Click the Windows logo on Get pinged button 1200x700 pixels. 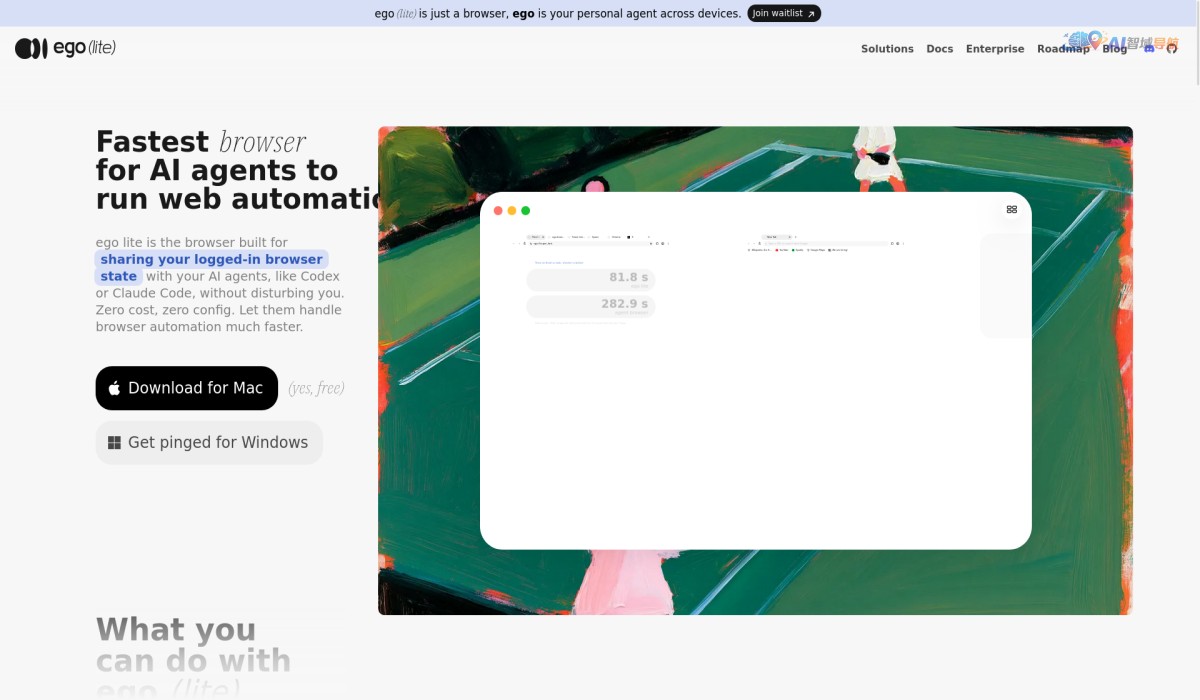(x=114, y=442)
